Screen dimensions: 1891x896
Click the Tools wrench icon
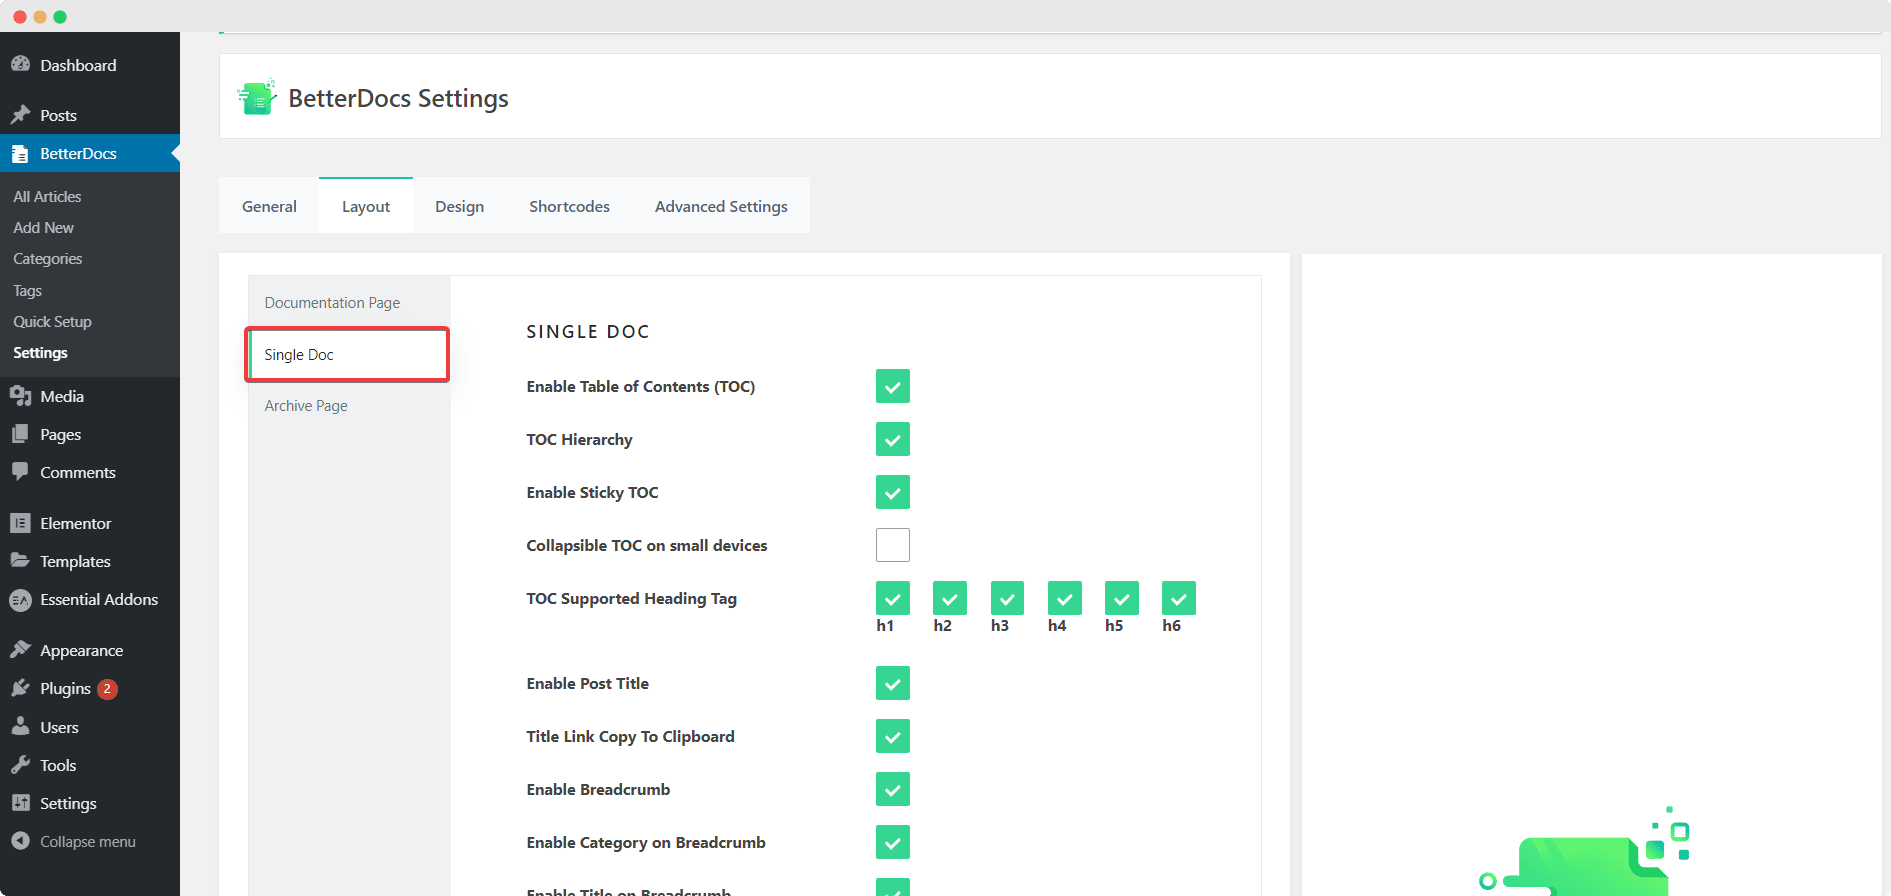tap(20, 765)
